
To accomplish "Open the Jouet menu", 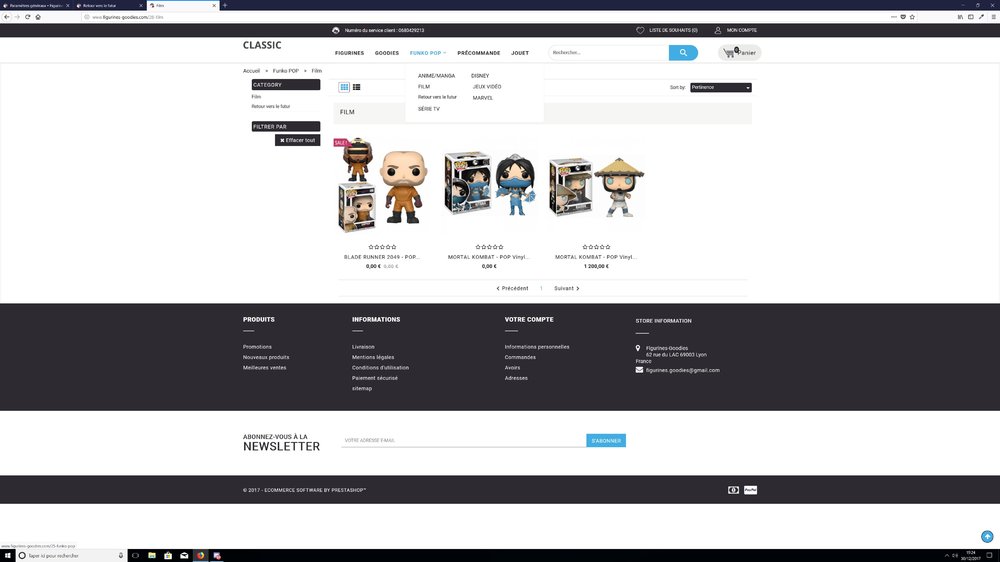I will click(520, 53).
